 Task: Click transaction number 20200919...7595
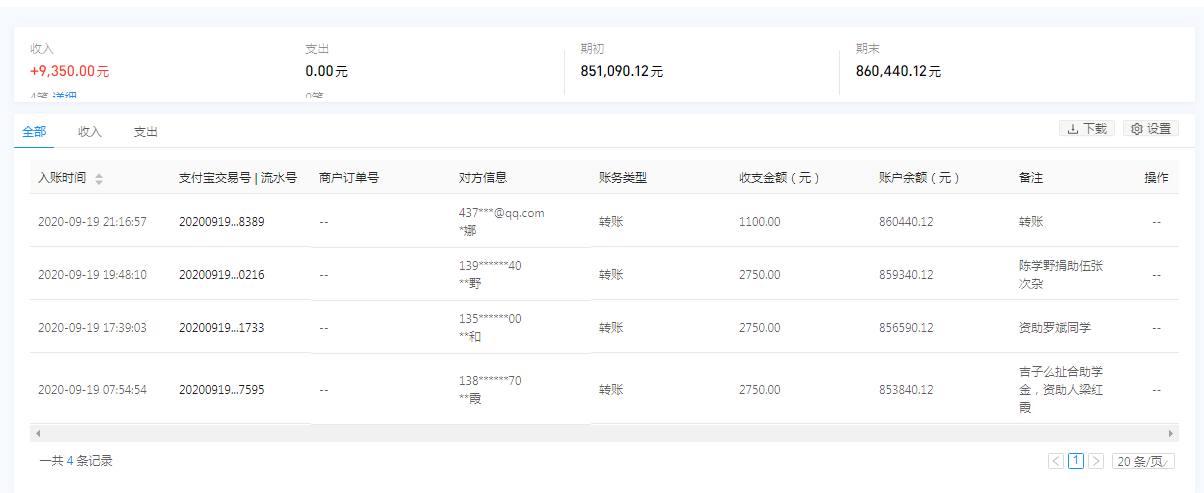pos(221,389)
